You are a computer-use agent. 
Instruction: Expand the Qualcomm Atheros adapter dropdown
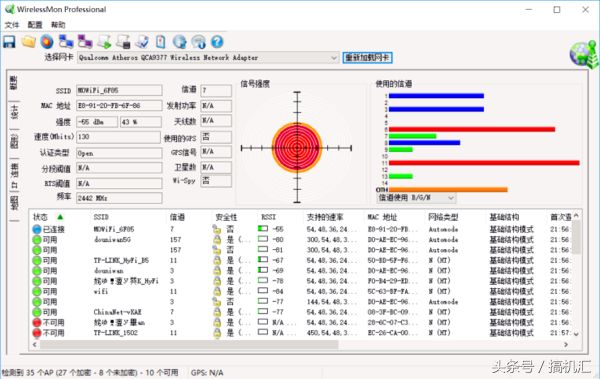[334, 58]
